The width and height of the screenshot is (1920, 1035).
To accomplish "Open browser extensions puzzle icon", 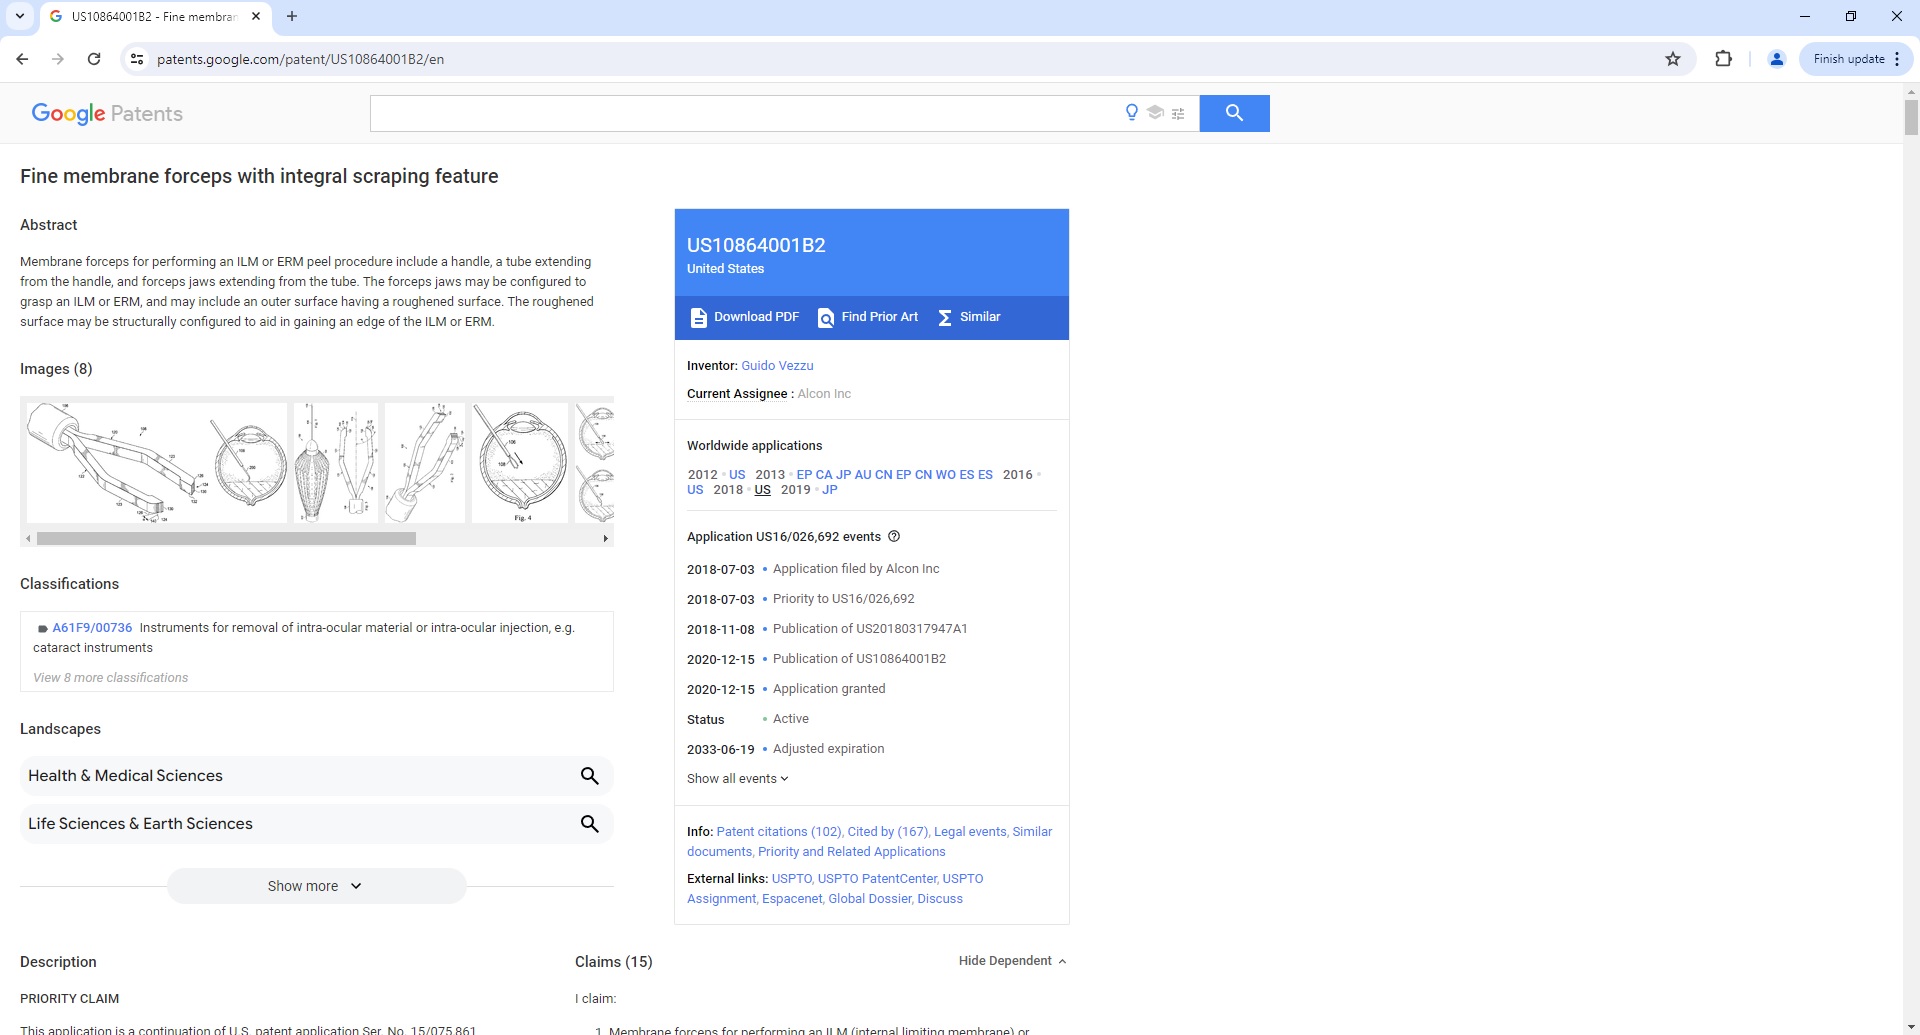I will [x=1724, y=59].
